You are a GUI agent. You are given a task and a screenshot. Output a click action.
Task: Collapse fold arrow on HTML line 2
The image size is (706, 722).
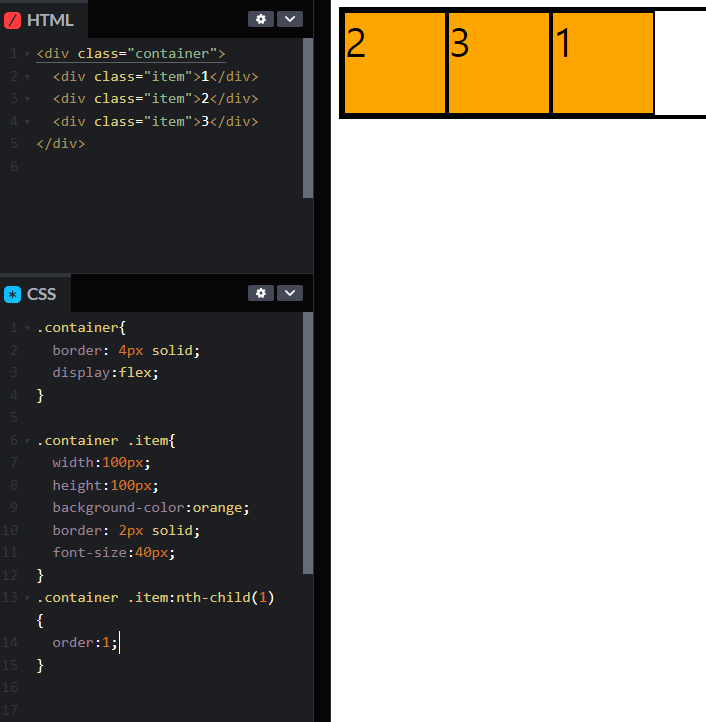[x=27, y=77]
